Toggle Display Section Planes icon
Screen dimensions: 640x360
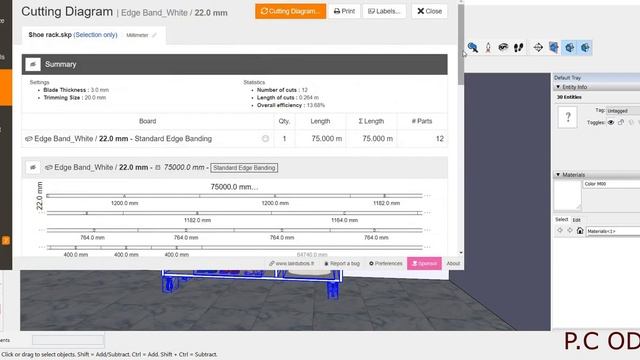click(x=554, y=47)
